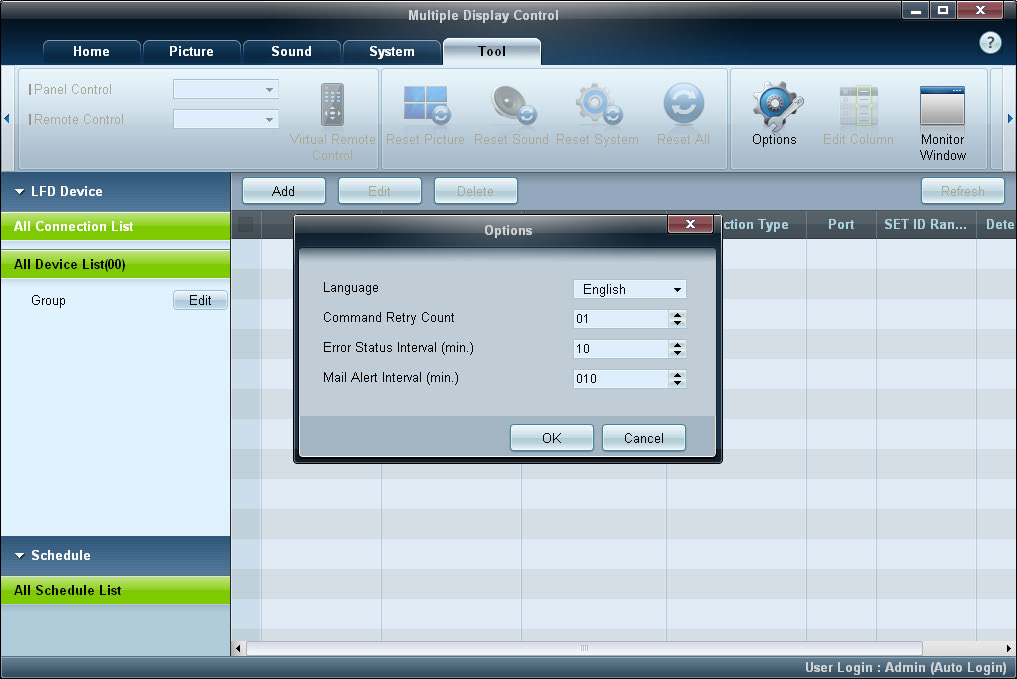Screen dimensions: 1017x679
Task: Decrease Mail Alert Interval value
Action: coord(678,383)
